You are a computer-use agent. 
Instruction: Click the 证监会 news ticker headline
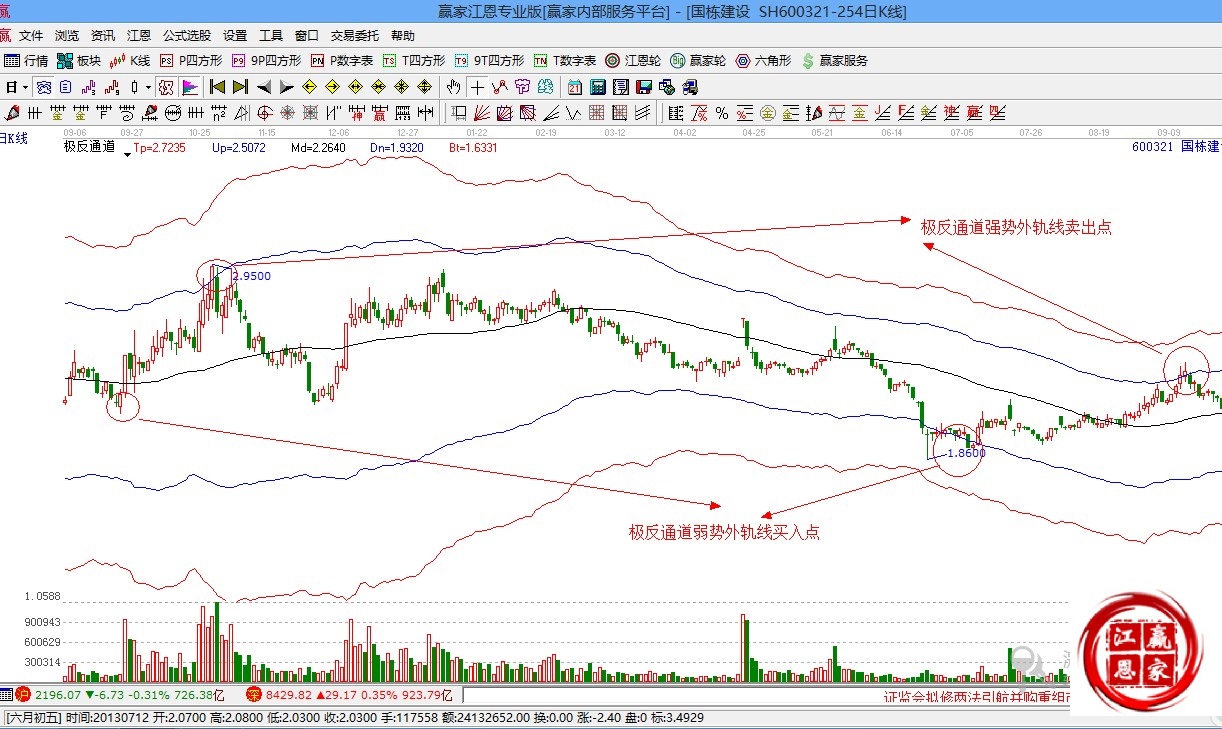975,697
